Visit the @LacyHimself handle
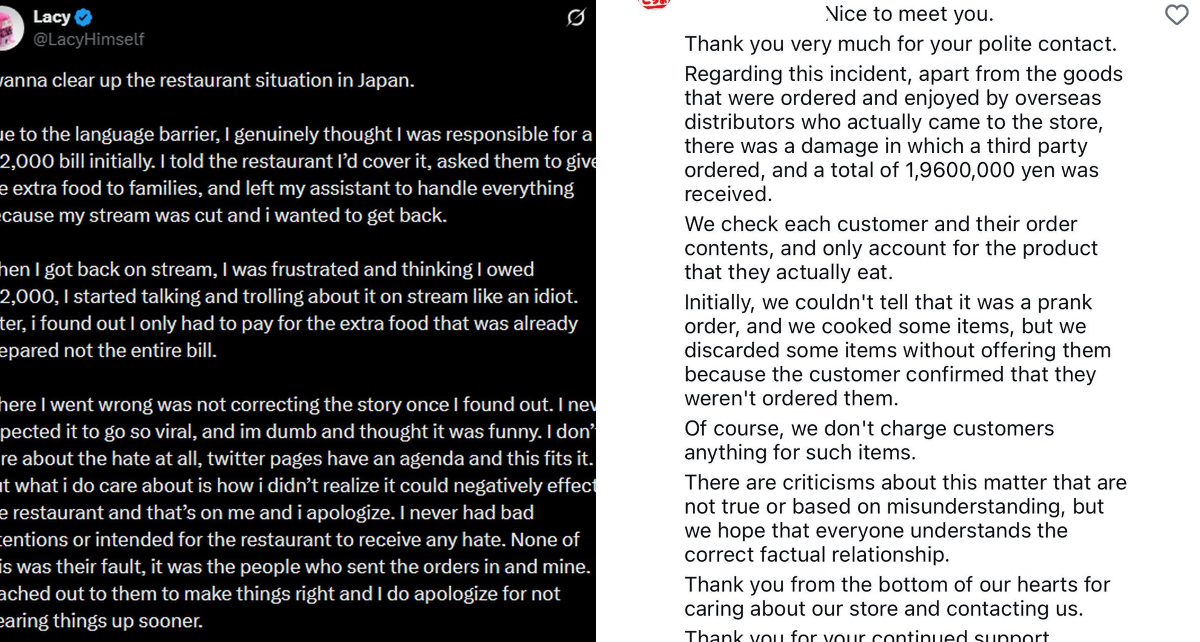Image resolution: width=1200 pixels, height=642 pixels. 88,39
